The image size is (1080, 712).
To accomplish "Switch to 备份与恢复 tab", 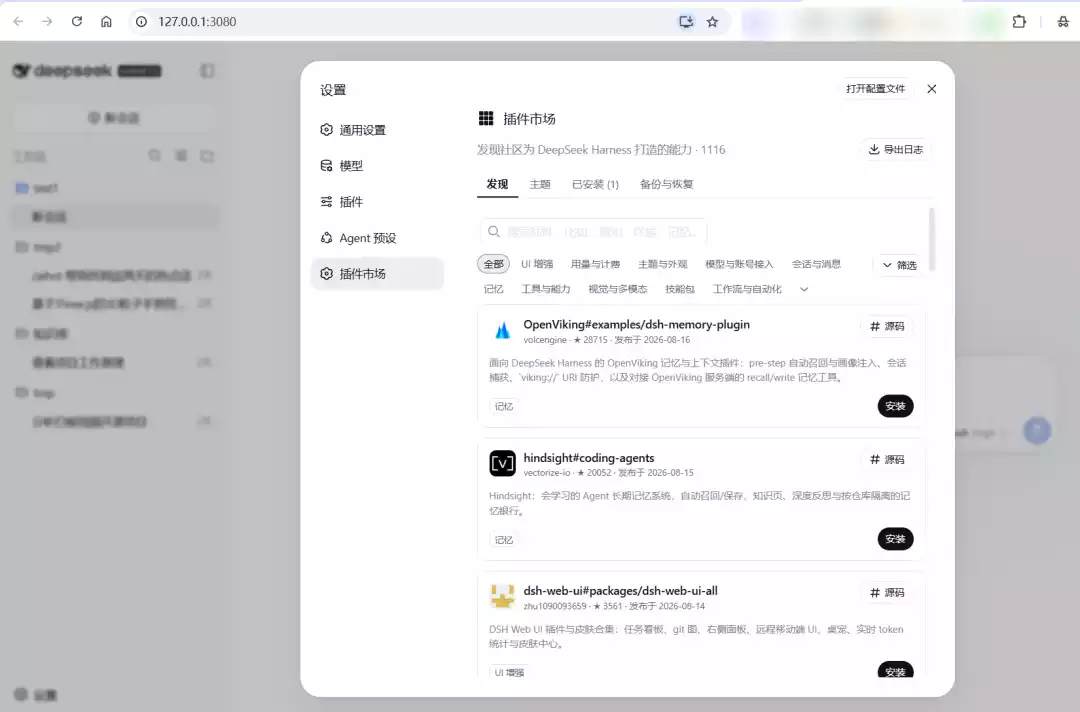I will (666, 184).
